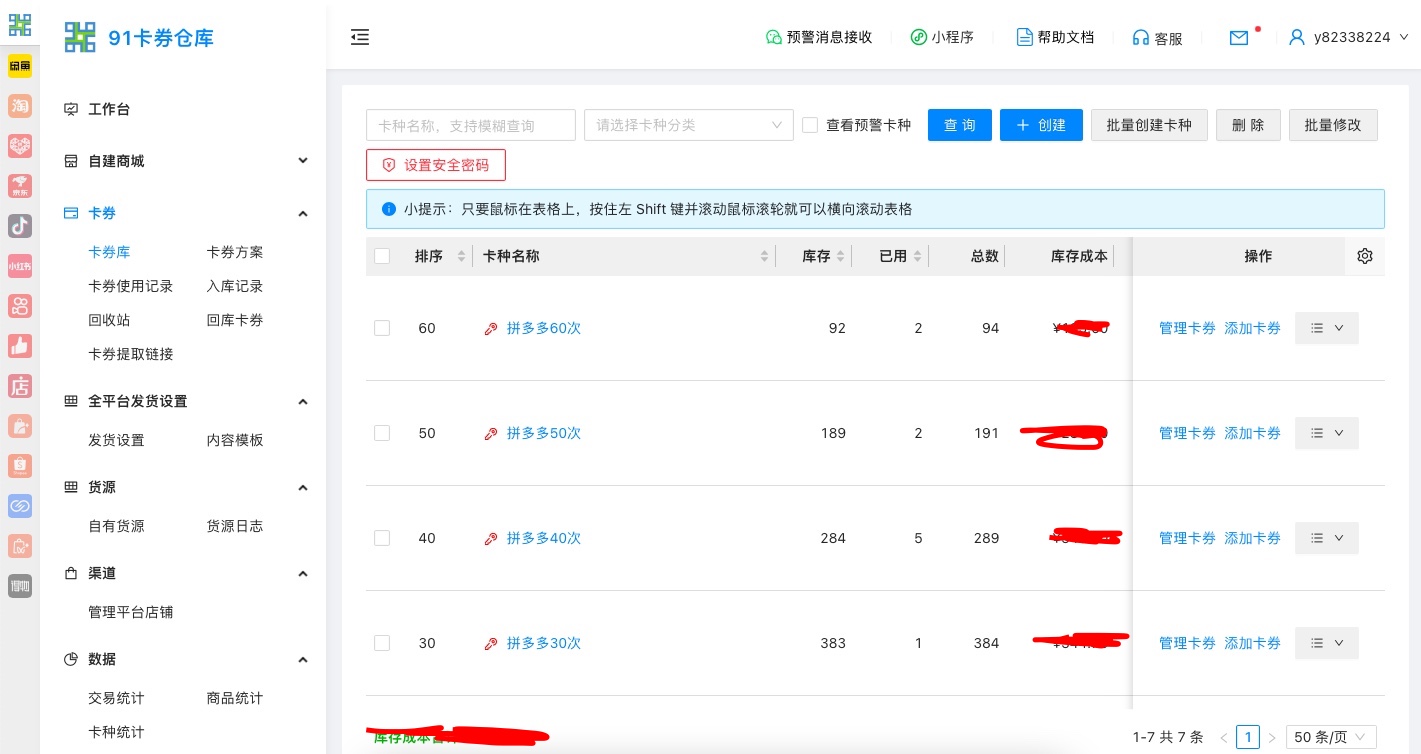1421x754 pixels.
Task: Open the 请选择卡种分类 category dropdown
Action: coord(689,125)
